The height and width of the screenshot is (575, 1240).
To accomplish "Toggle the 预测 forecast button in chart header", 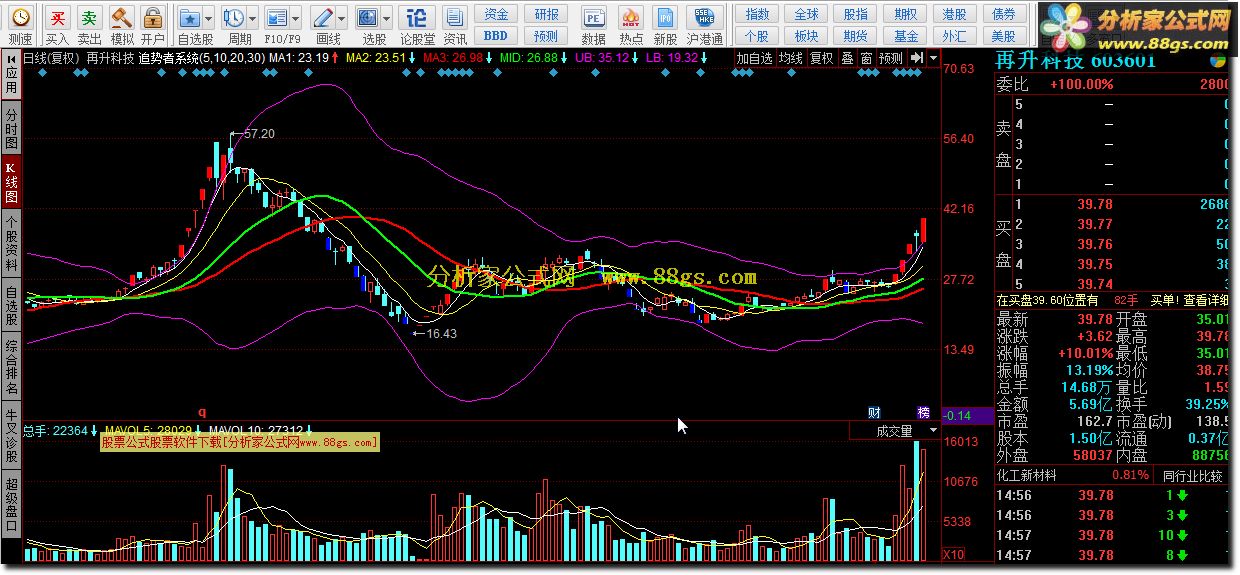I will (x=891, y=58).
